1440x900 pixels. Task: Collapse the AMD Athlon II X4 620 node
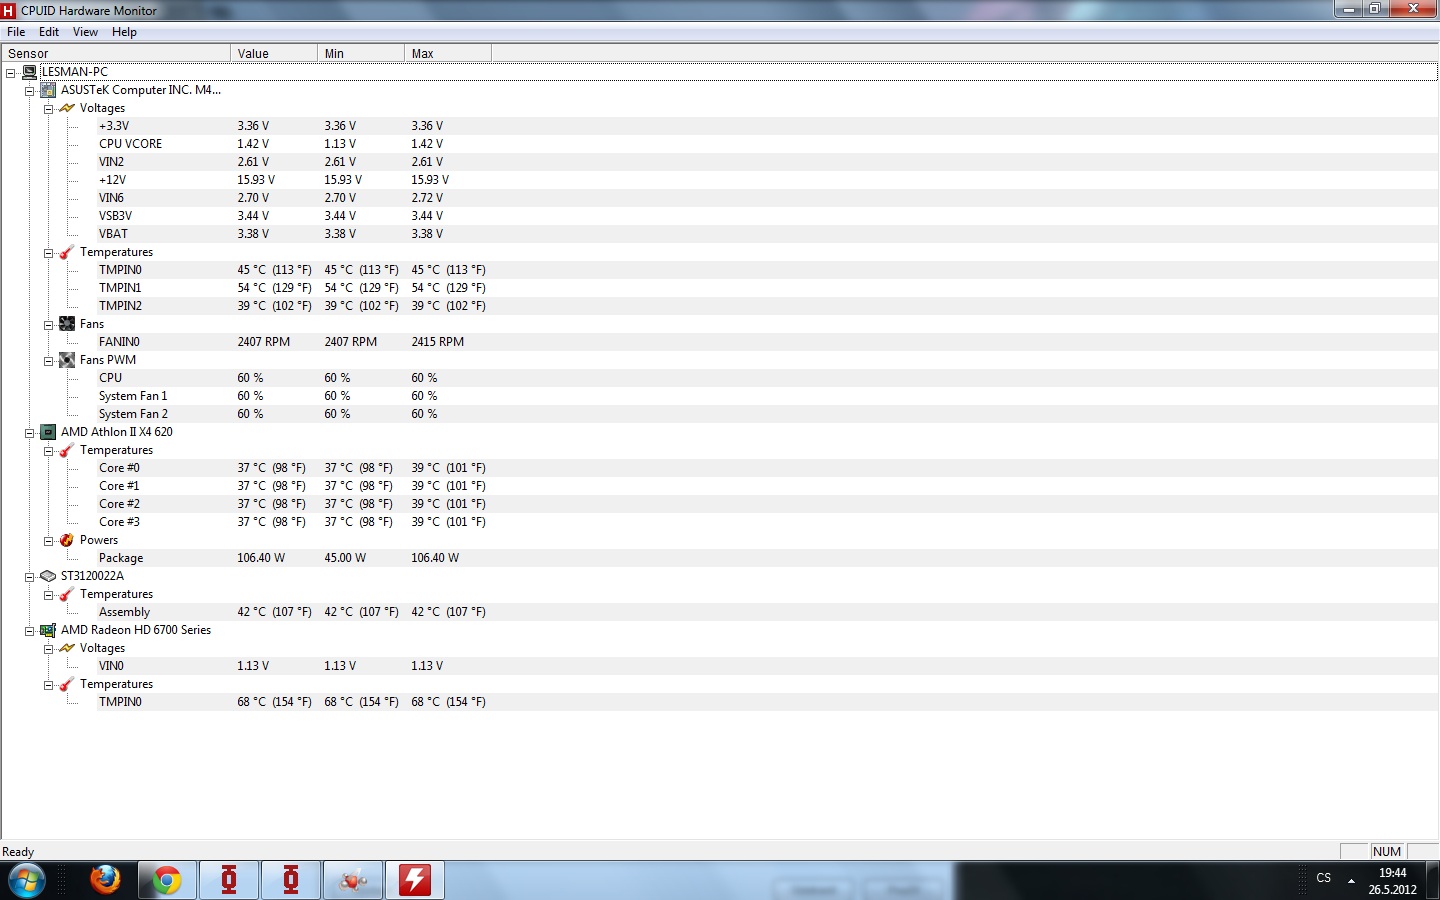click(30, 433)
